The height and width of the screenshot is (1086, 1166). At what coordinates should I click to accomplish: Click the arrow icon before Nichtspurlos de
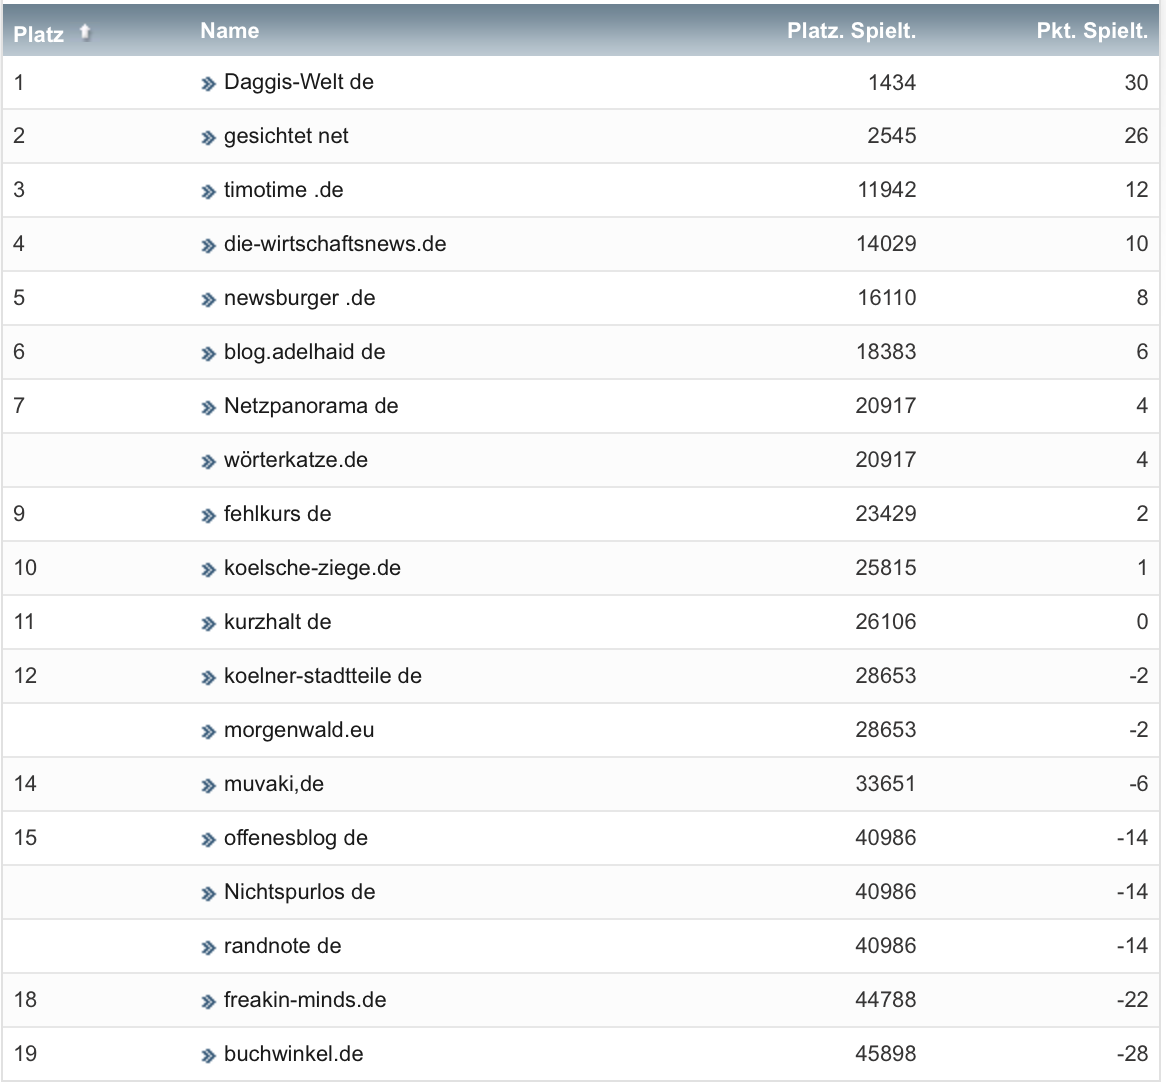[208, 894]
